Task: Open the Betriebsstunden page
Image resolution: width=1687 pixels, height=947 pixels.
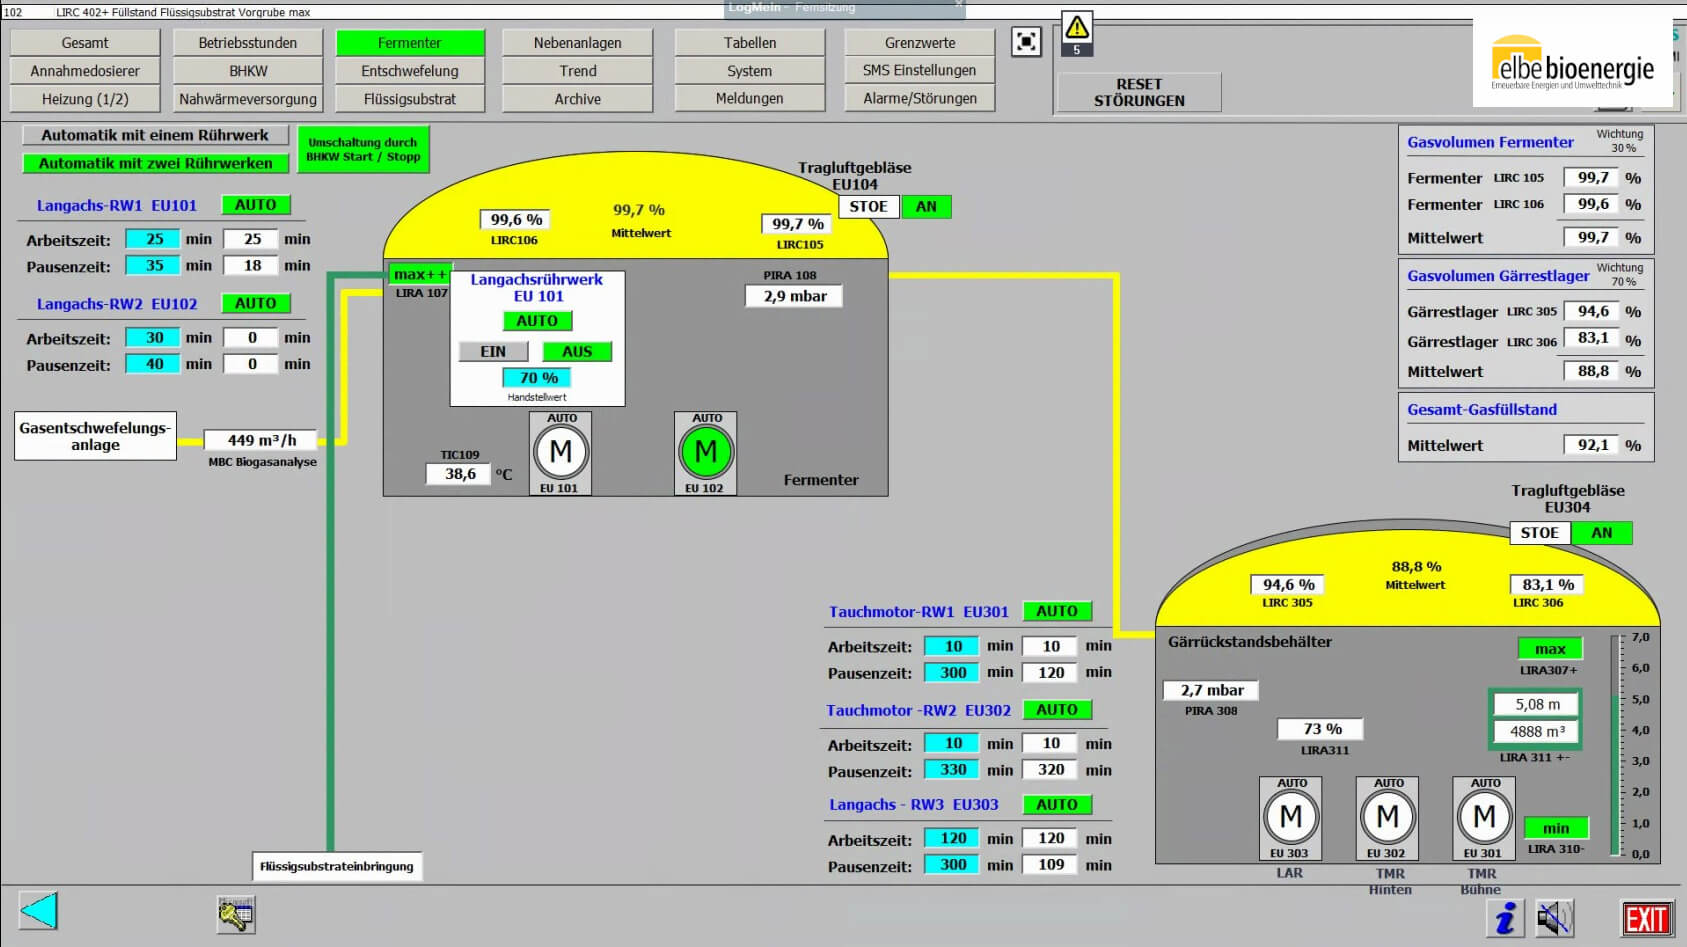Action: coord(248,43)
